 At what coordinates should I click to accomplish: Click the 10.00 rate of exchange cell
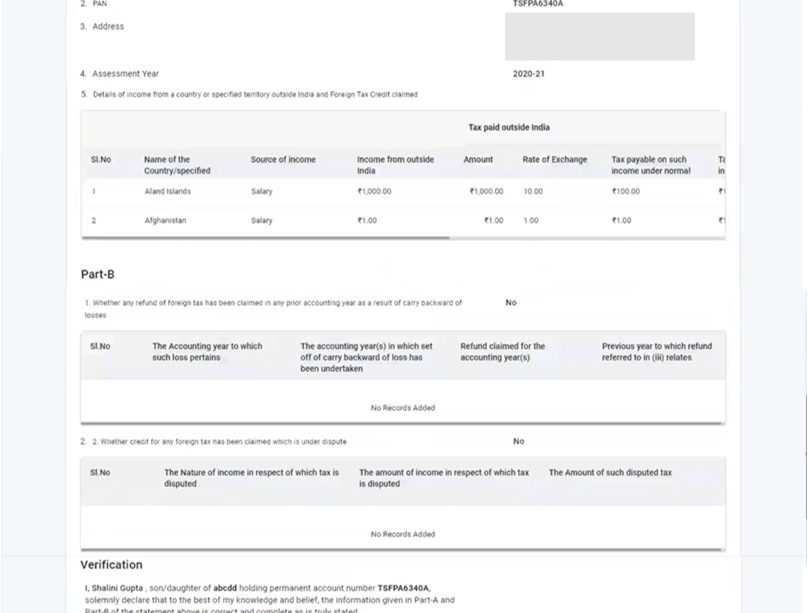pyautogui.click(x=533, y=191)
